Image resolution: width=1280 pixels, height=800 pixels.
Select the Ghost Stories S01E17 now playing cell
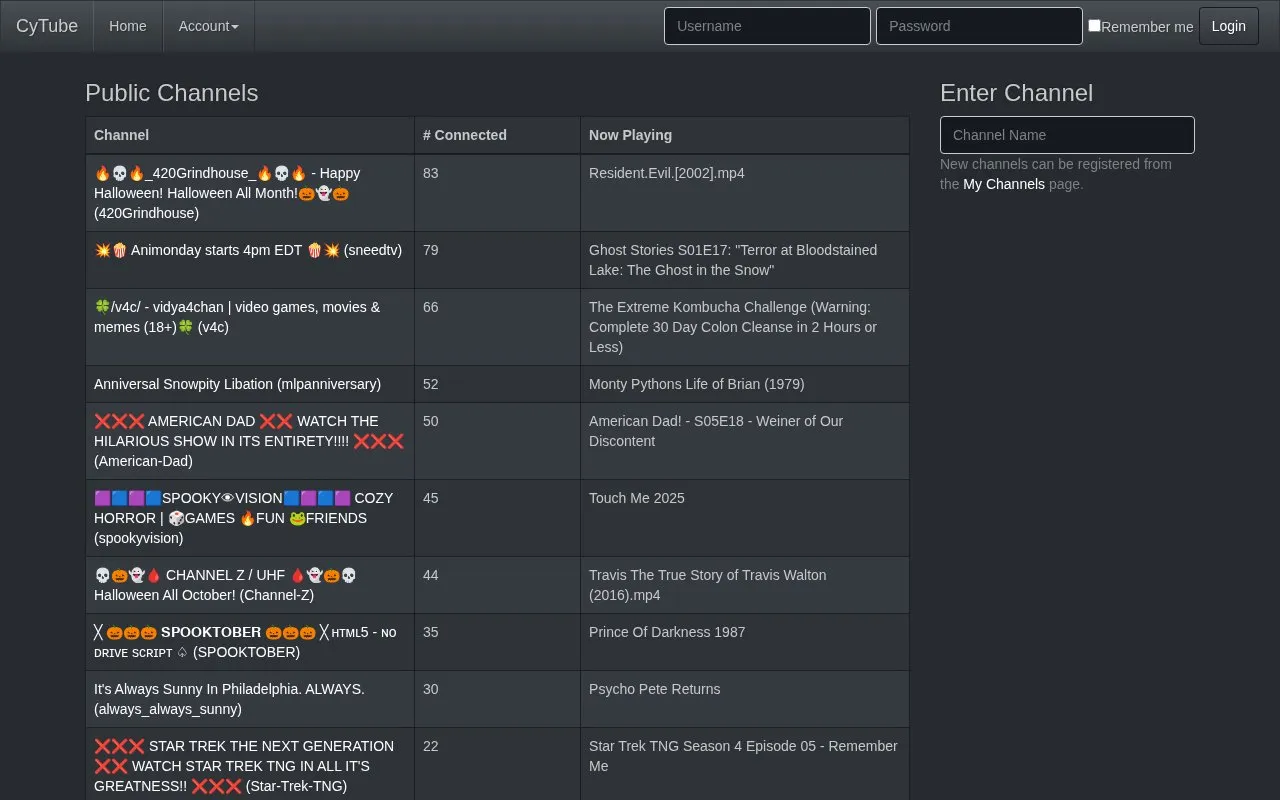pyautogui.click(x=745, y=260)
